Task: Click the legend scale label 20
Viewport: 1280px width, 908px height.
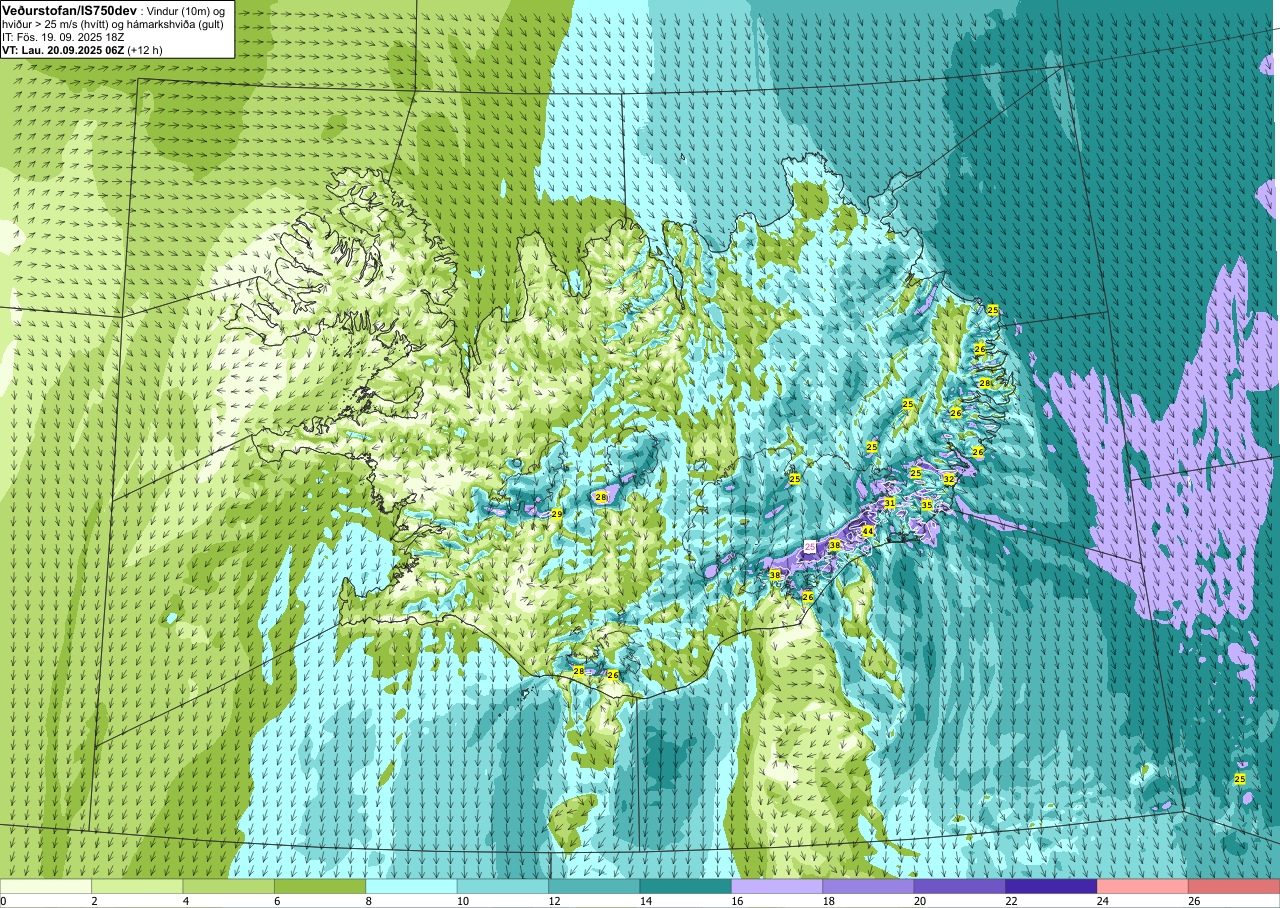Action: coord(921,901)
